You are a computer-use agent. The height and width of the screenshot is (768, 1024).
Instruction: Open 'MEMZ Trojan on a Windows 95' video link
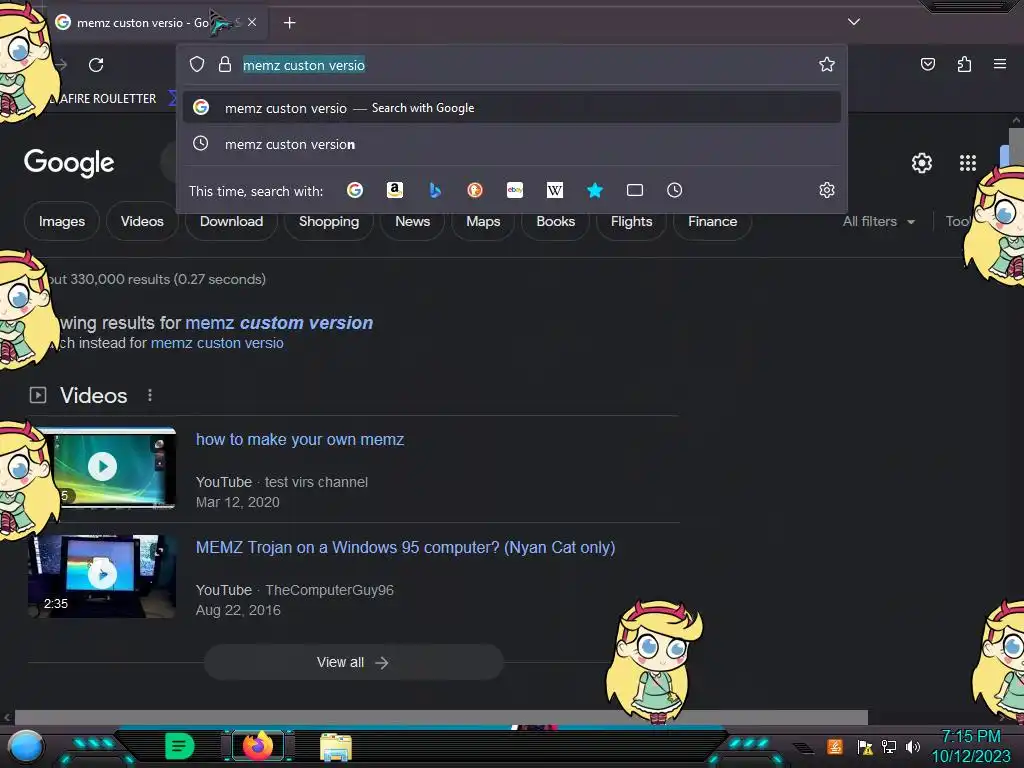pos(406,547)
